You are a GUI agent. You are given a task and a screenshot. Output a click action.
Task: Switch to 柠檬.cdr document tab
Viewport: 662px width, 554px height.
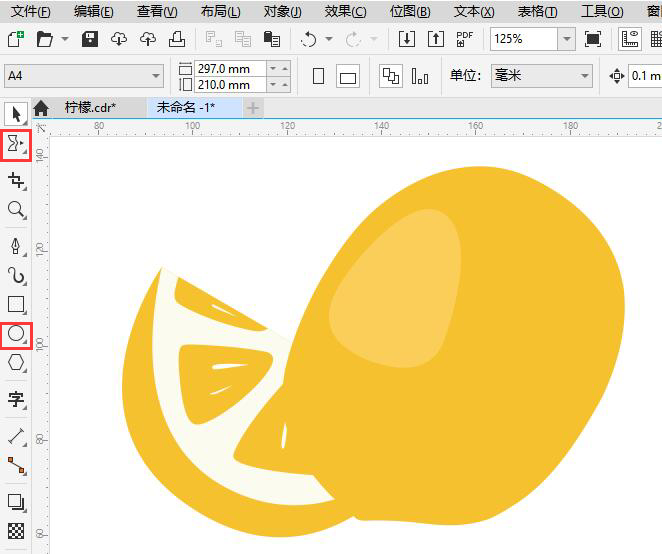(x=90, y=108)
